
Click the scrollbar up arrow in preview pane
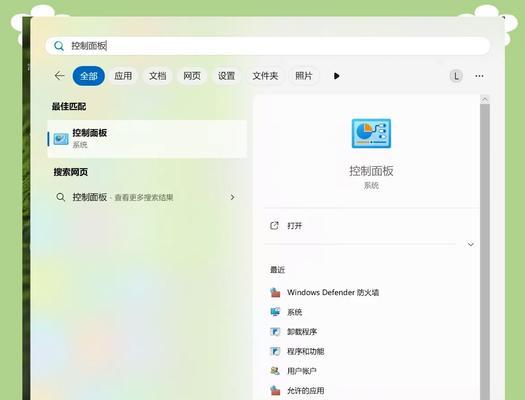[x=484, y=99]
